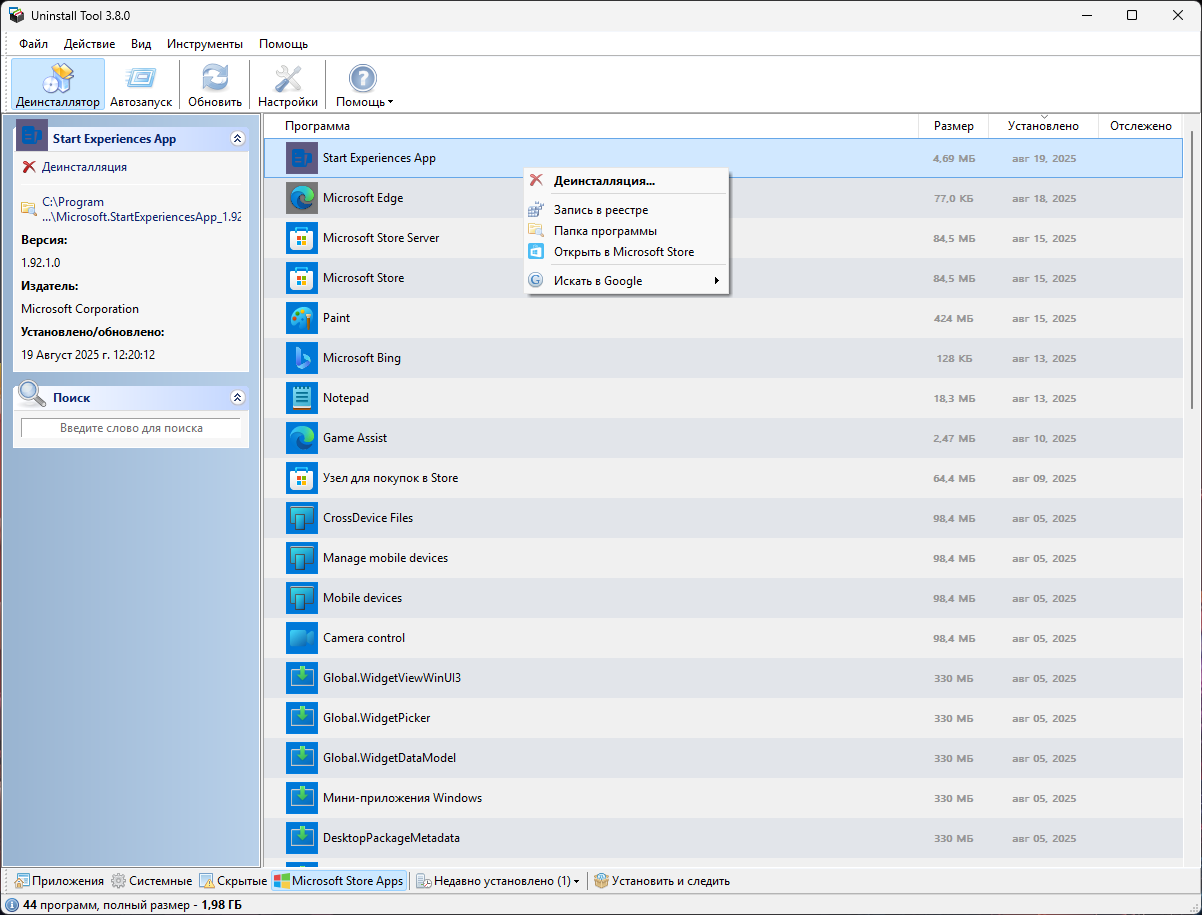Click the info icon in the status bar
The image size is (1202, 915).
pos(12,906)
